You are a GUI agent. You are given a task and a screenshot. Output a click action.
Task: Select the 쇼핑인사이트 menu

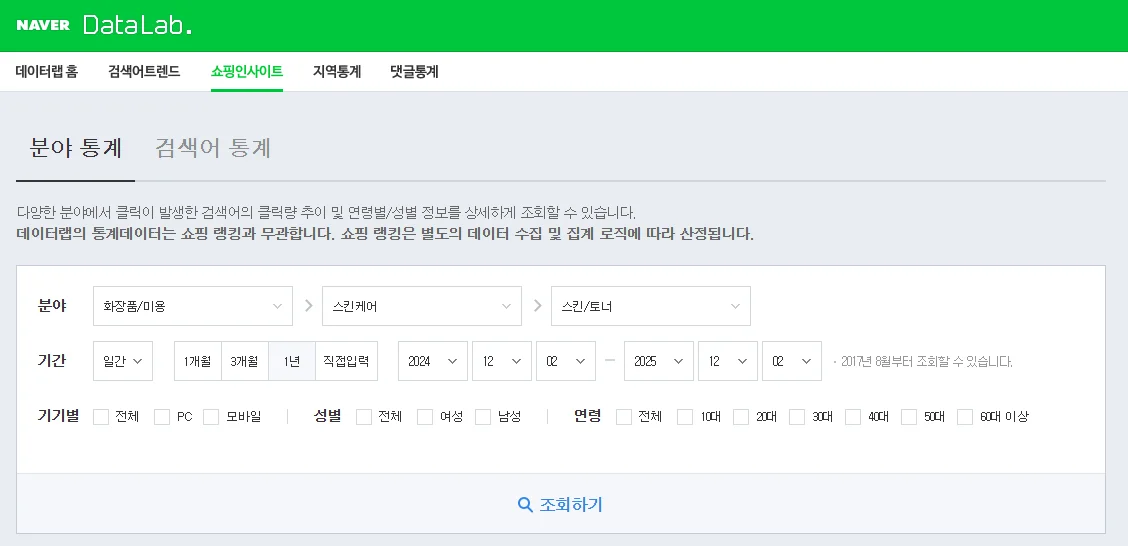click(247, 71)
